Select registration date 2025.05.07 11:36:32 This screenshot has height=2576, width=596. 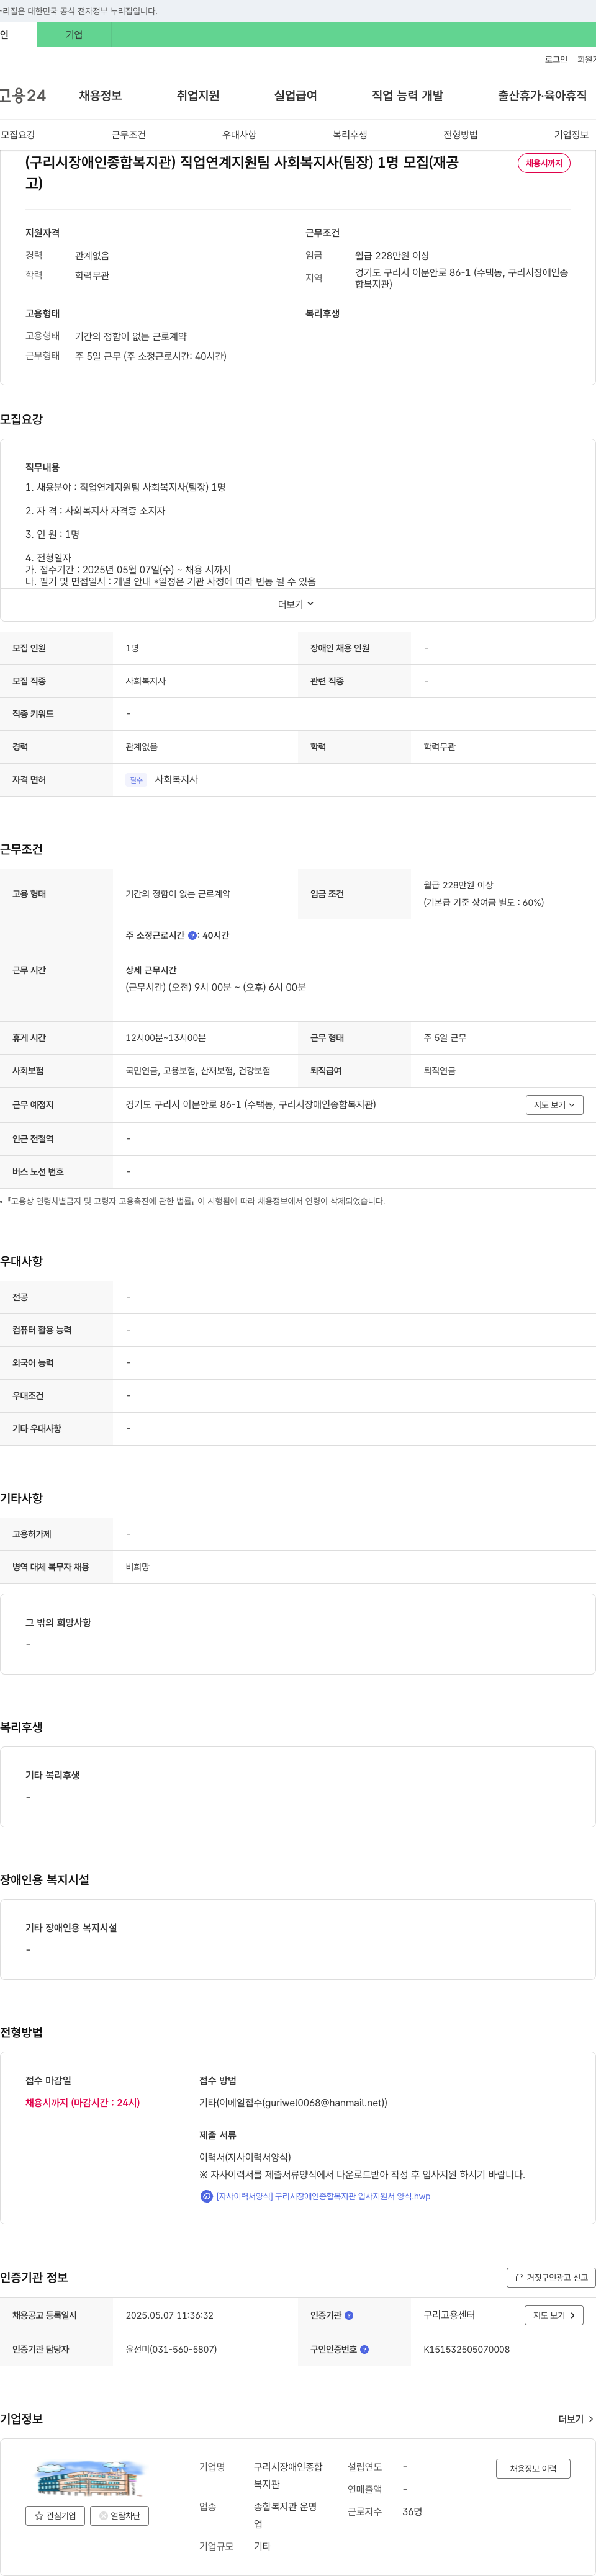pyautogui.click(x=169, y=2316)
